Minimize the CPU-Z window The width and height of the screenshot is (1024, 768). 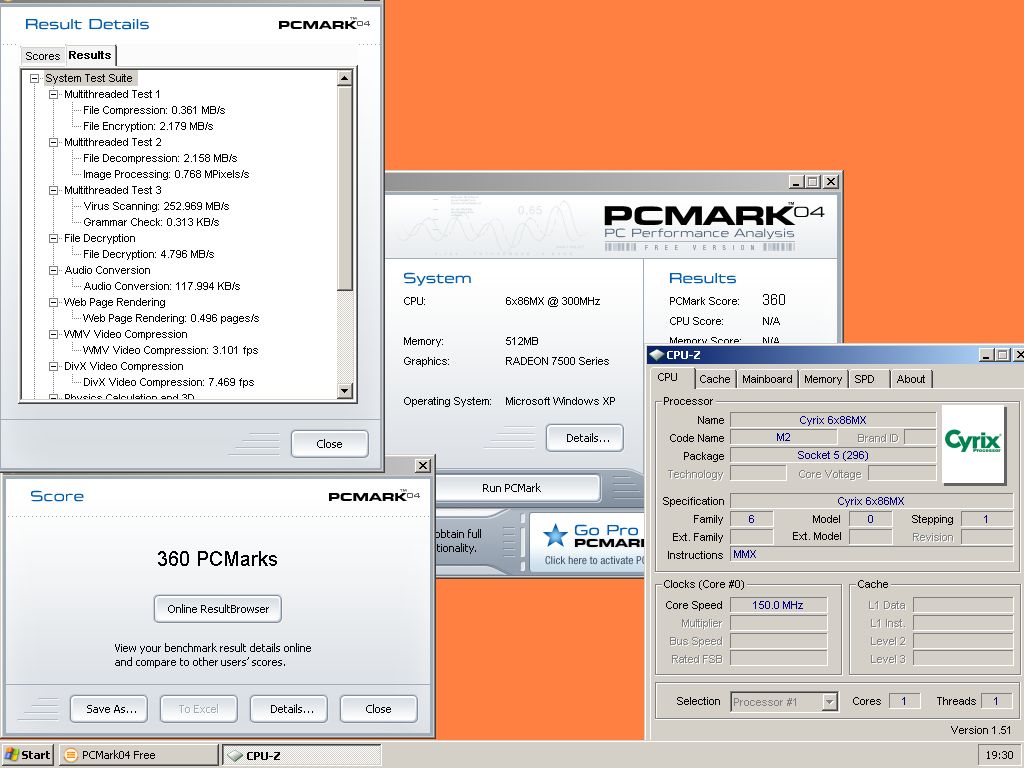(986, 355)
